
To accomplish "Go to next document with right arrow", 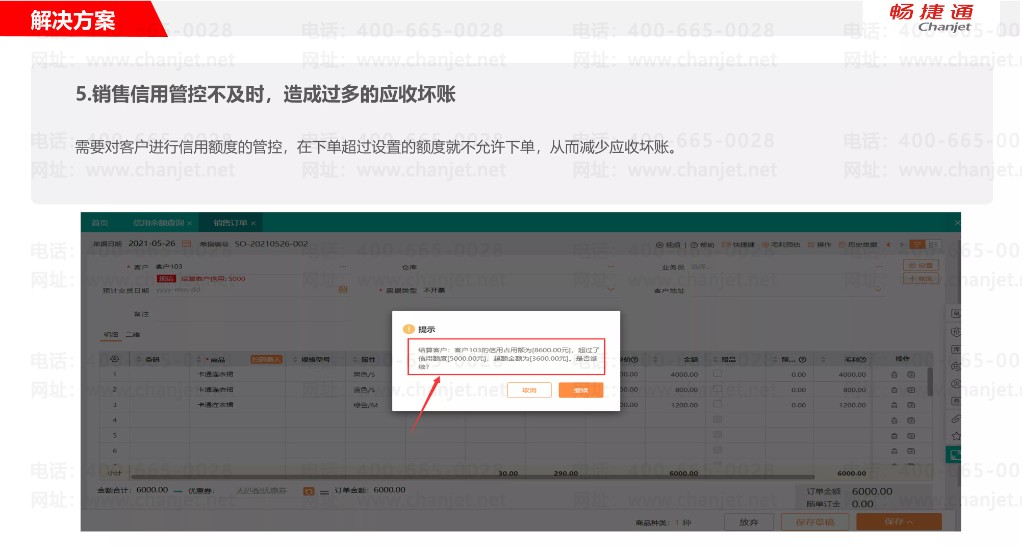I will click(x=901, y=245).
